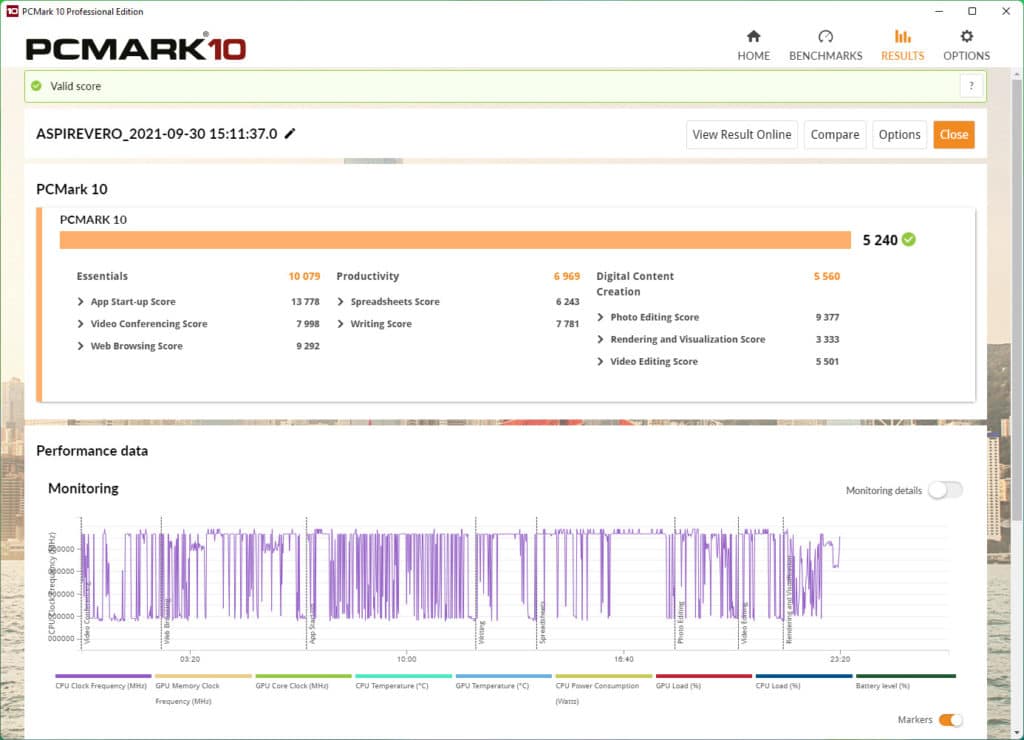Click the green check beside score 5 240
Screen dimensions: 1024x740
click(x=908, y=240)
